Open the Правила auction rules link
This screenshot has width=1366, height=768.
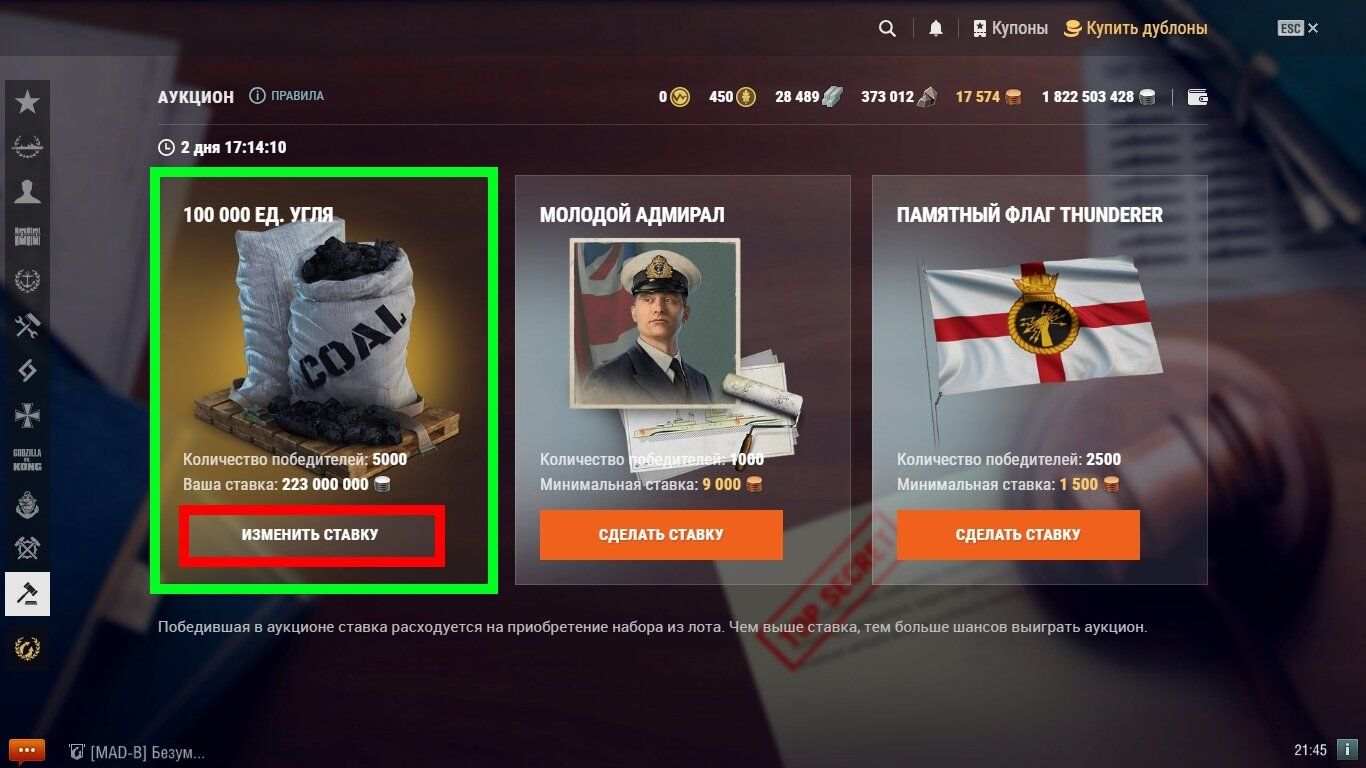[x=286, y=96]
